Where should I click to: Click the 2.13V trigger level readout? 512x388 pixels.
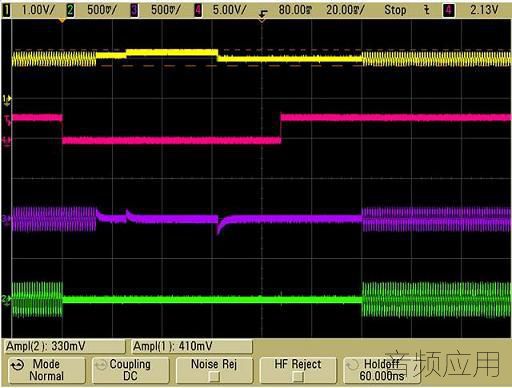click(x=484, y=10)
